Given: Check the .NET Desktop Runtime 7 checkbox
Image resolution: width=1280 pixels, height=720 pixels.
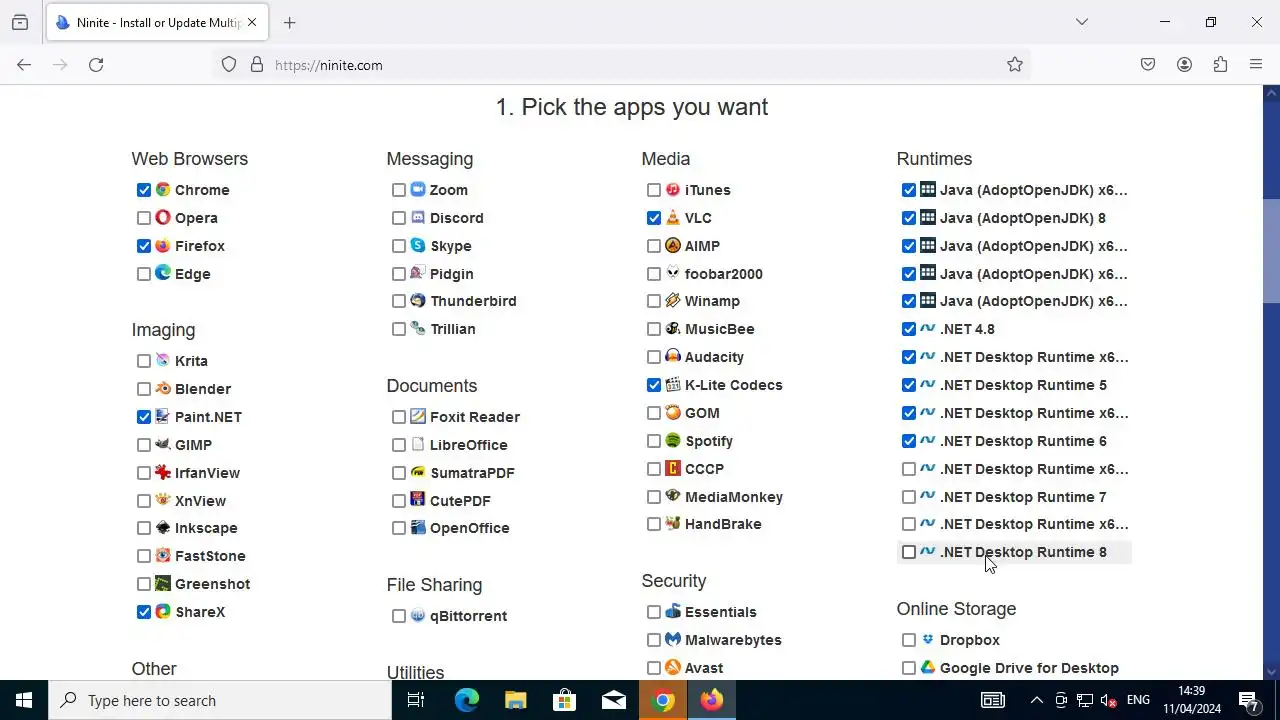Looking at the screenshot, I should (x=909, y=497).
